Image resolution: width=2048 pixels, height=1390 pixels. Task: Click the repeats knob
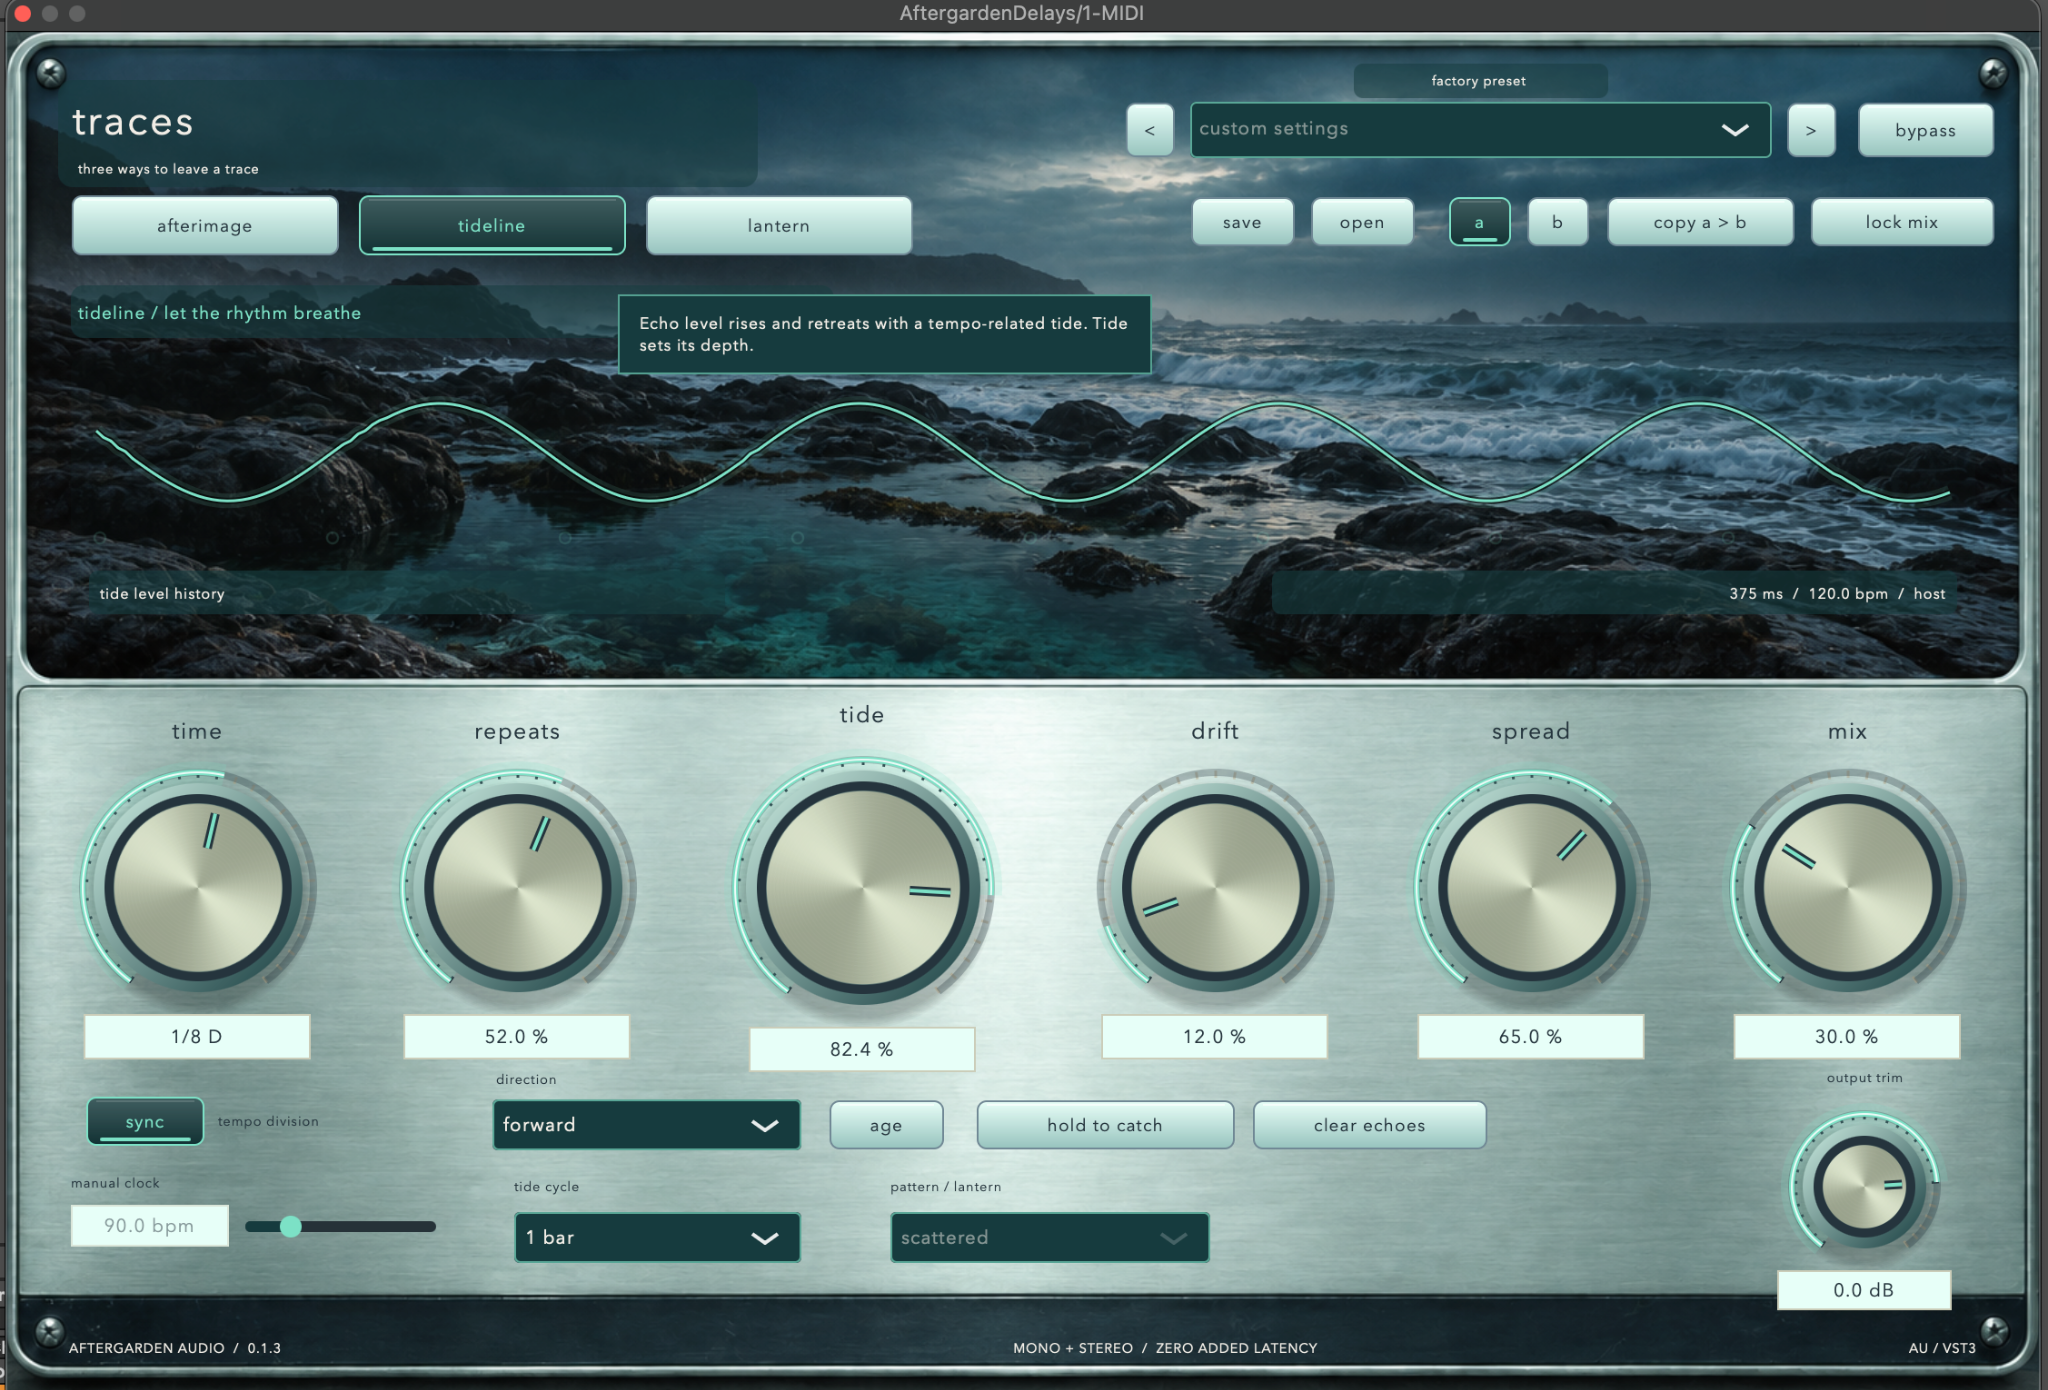pyautogui.click(x=517, y=887)
